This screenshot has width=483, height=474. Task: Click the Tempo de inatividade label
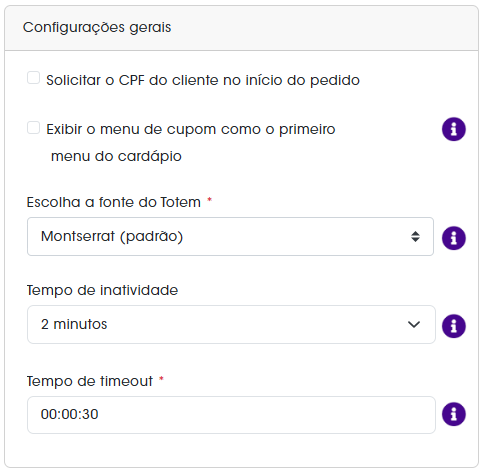point(102,290)
